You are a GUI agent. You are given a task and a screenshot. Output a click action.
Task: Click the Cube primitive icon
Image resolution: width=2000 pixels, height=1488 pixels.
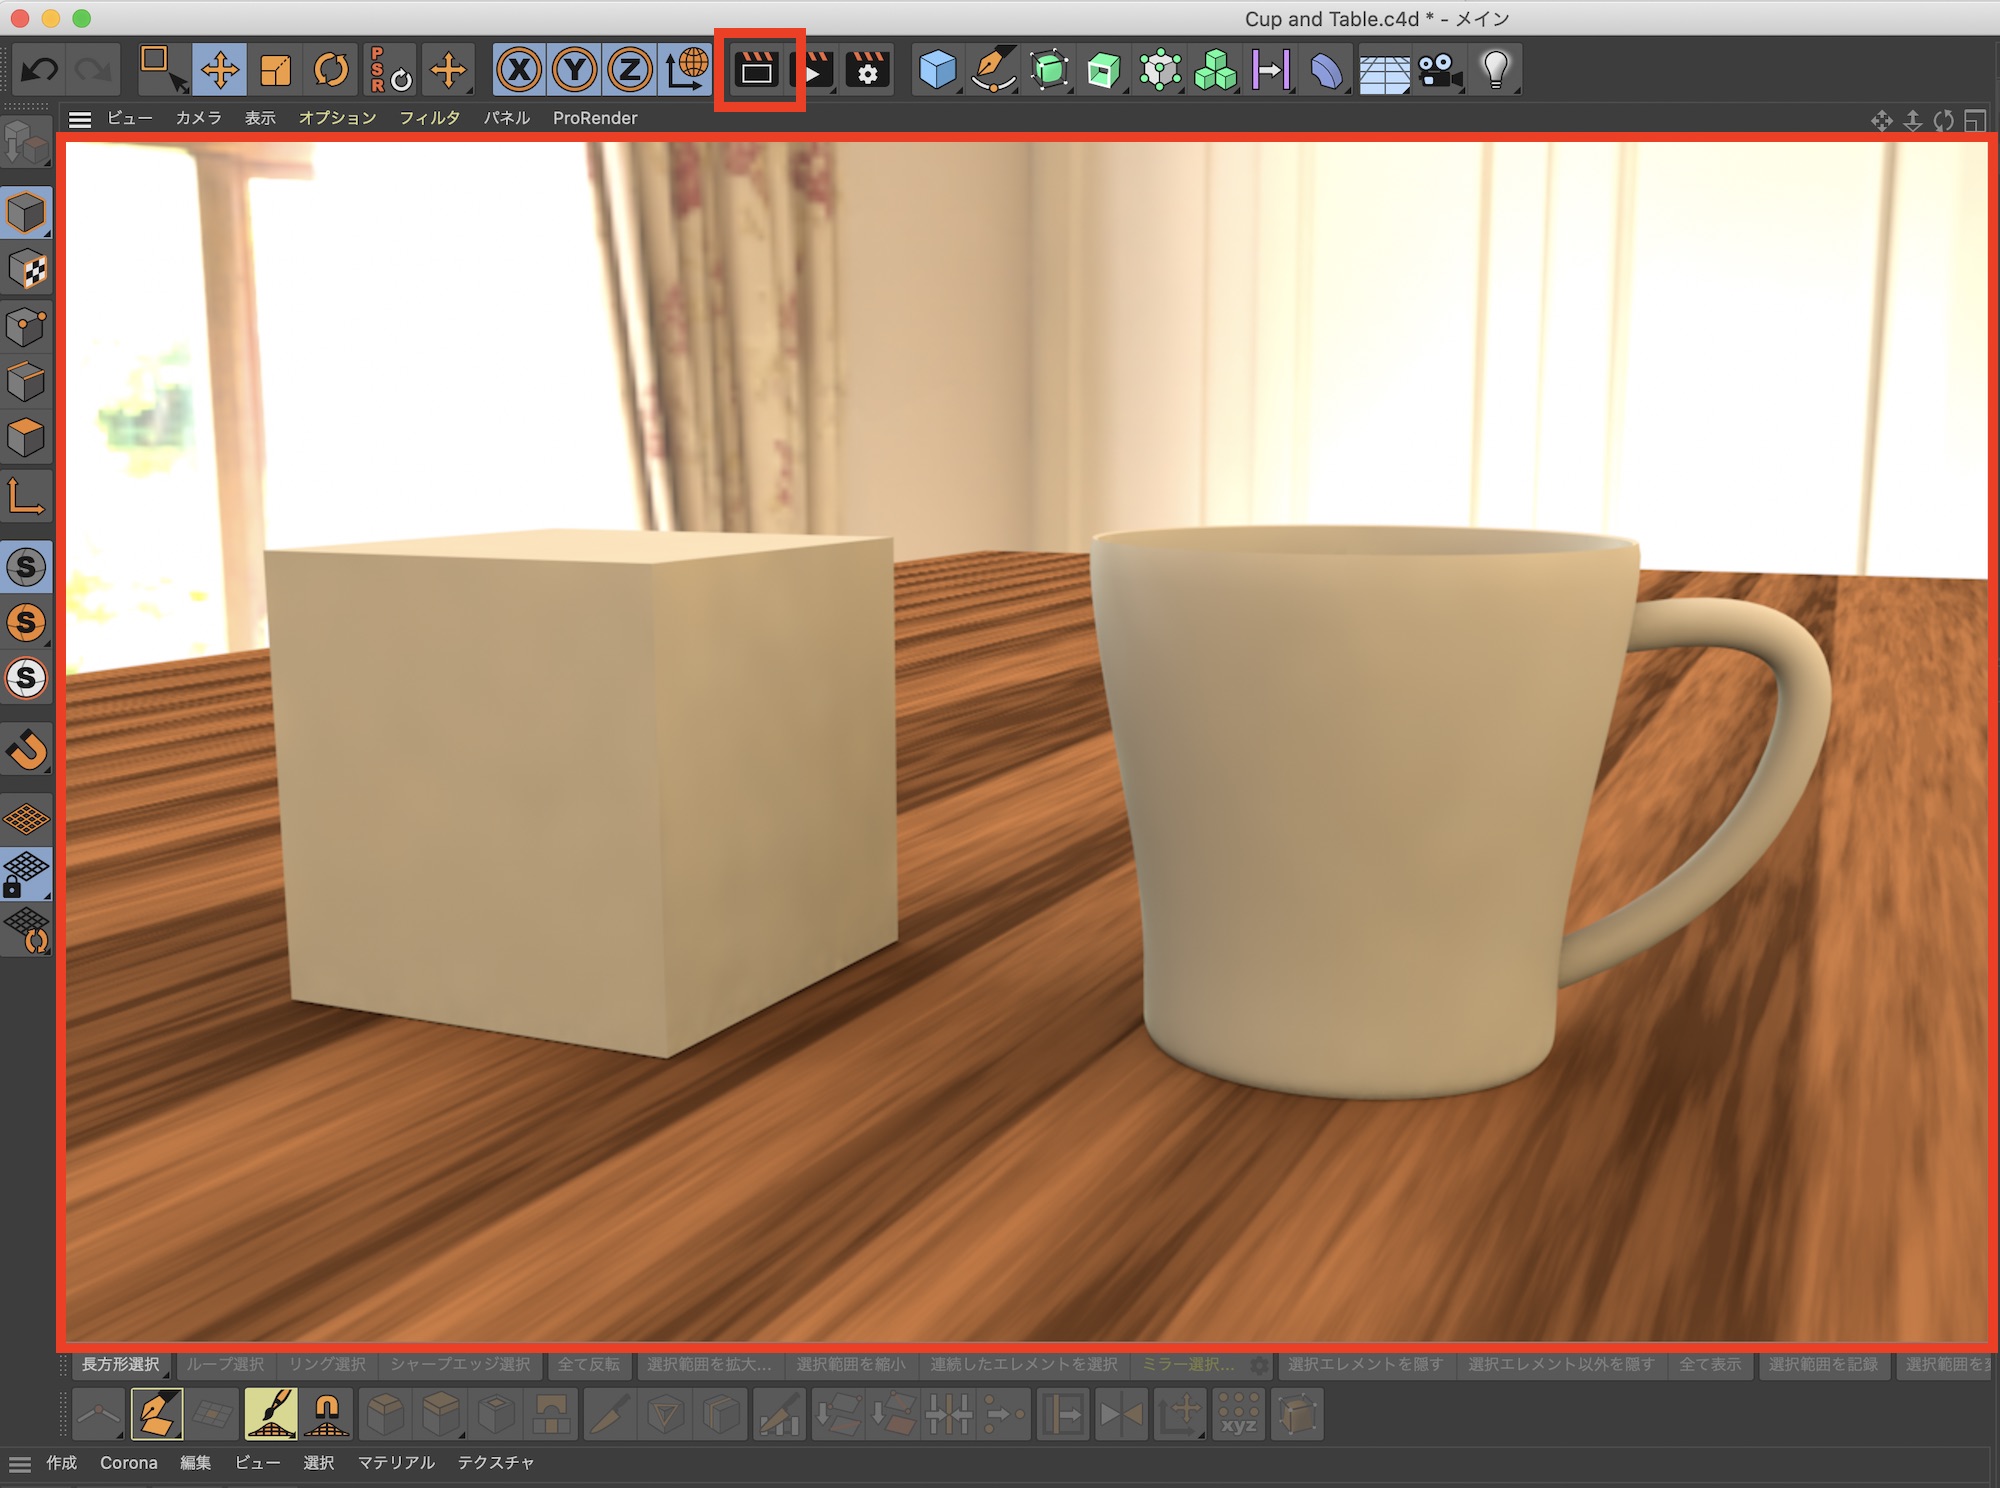pos(937,70)
